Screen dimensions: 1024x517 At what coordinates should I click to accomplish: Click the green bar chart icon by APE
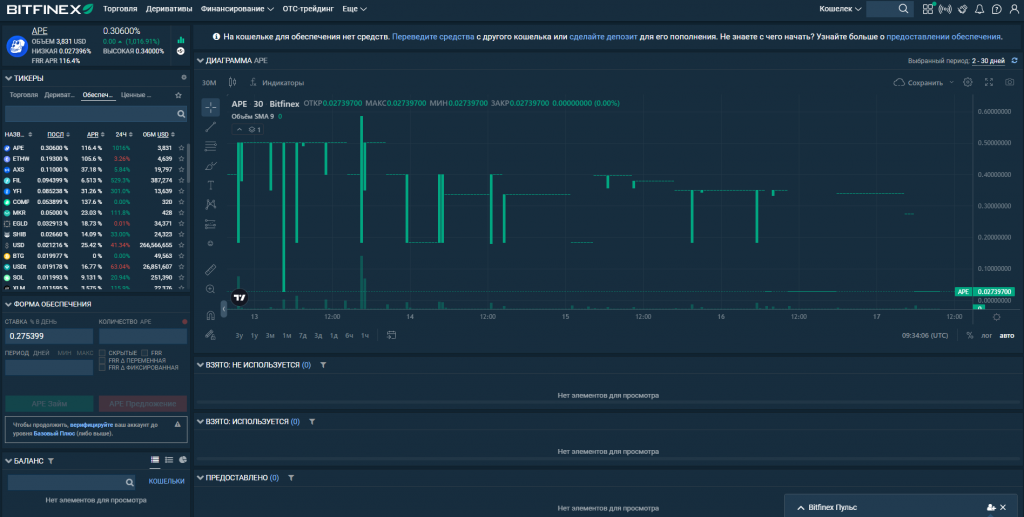click(x=181, y=40)
